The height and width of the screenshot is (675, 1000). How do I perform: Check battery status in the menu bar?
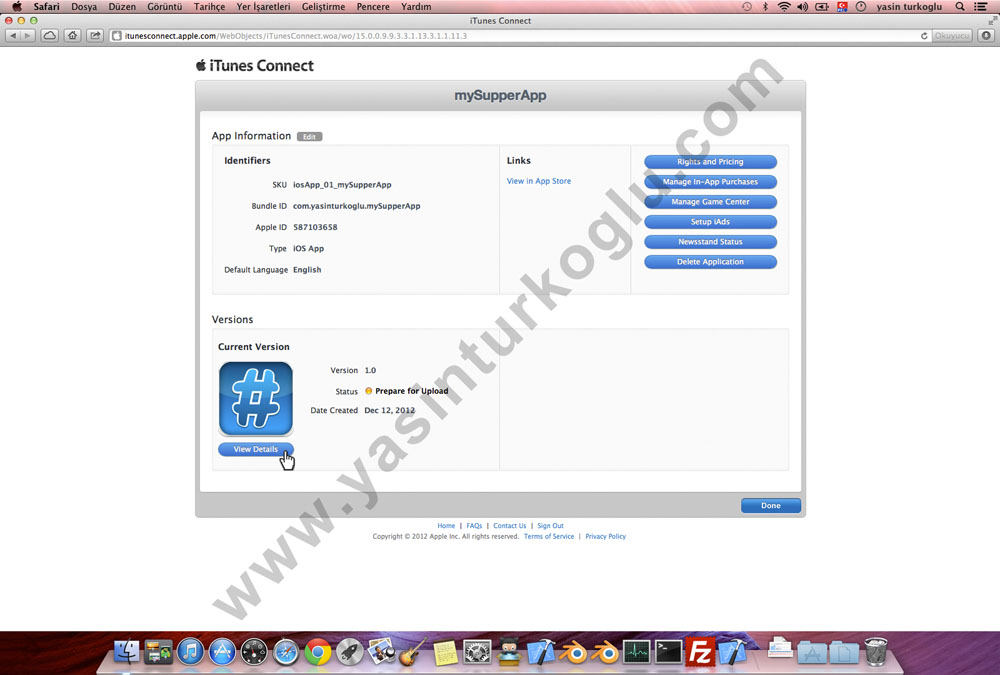coord(822,6)
